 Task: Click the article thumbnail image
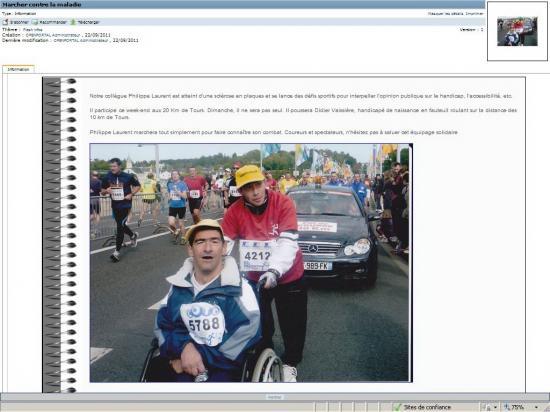517,31
